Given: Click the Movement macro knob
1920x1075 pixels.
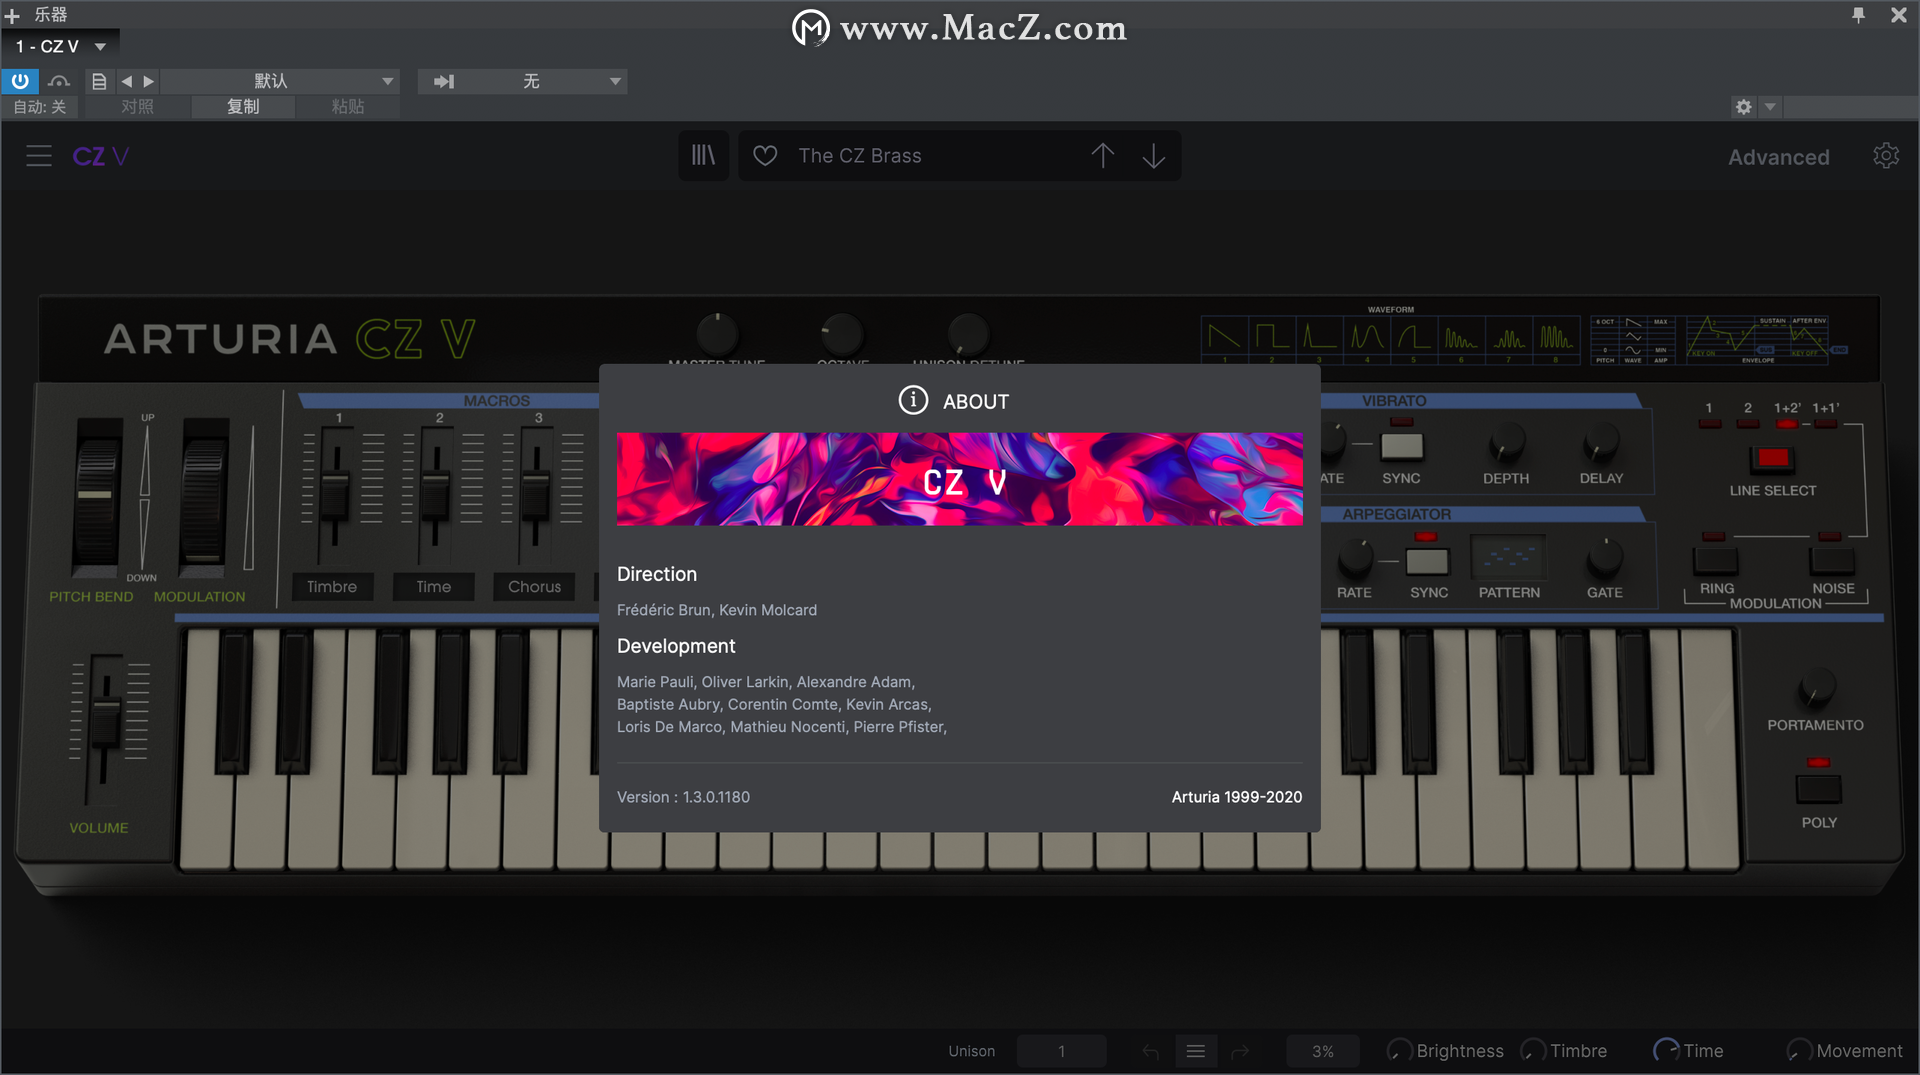Looking at the screenshot, I should tap(1799, 1050).
